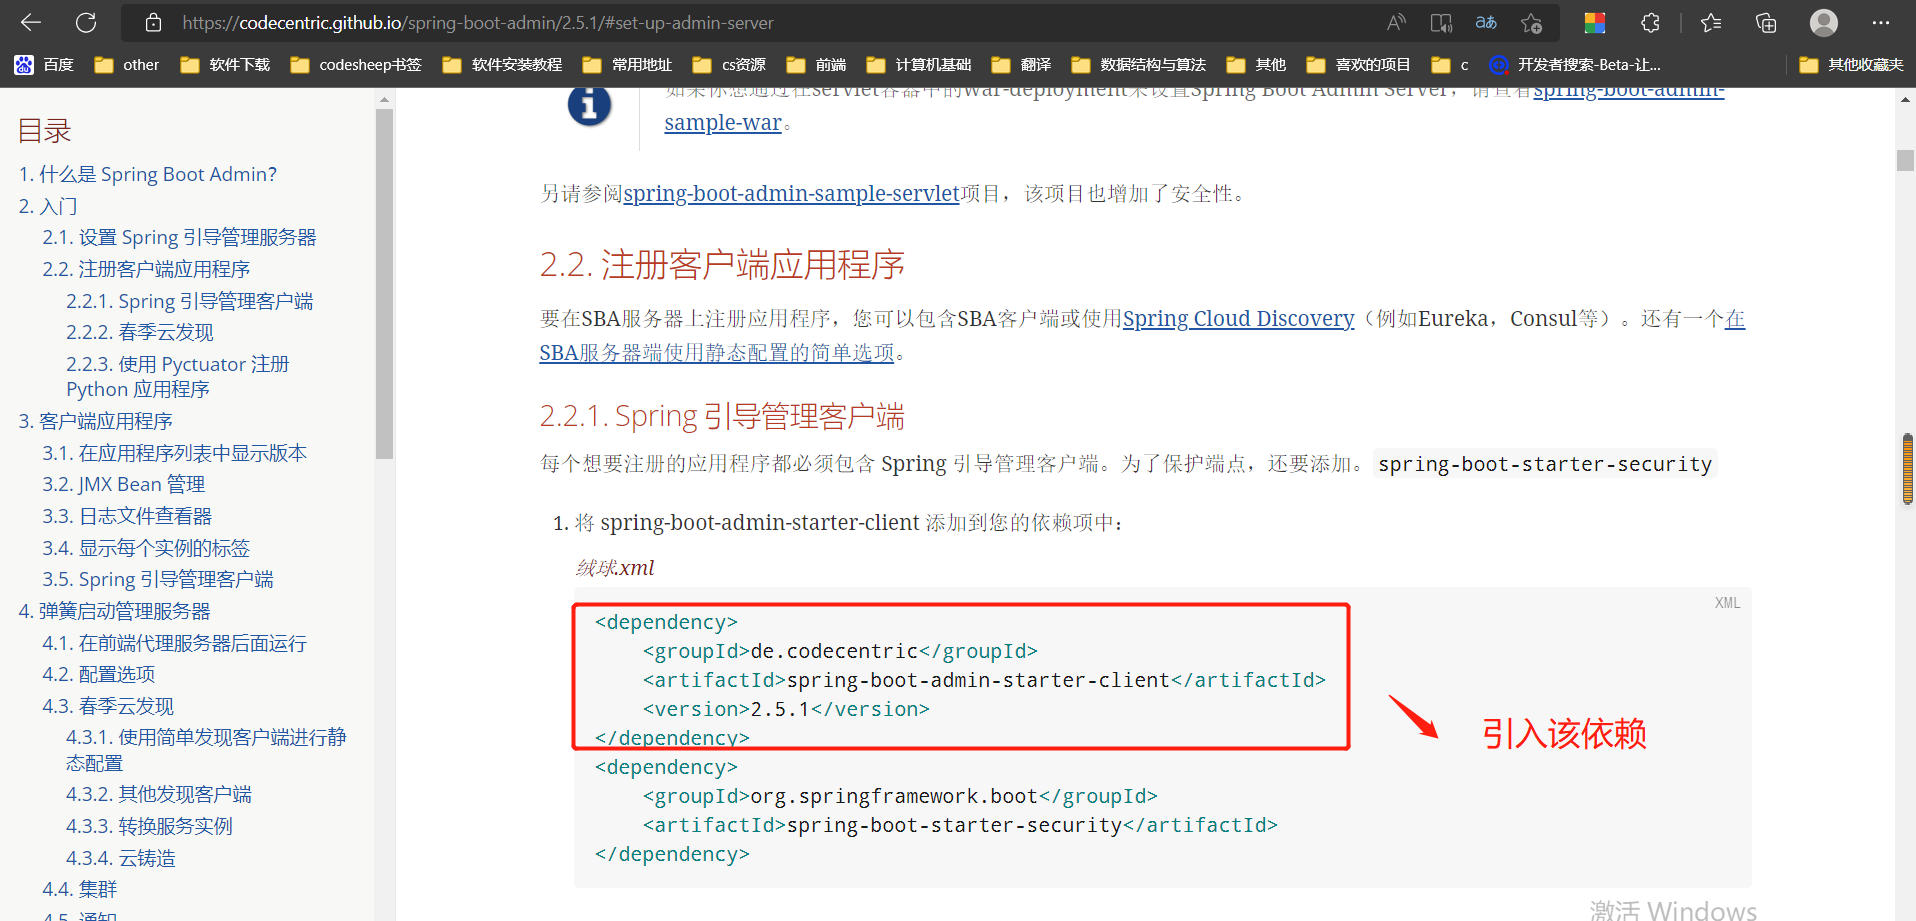The height and width of the screenshot is (921, 1916).
Task: Open the 软件安装教程 bookmarks folder
Action: click(502, 65)
